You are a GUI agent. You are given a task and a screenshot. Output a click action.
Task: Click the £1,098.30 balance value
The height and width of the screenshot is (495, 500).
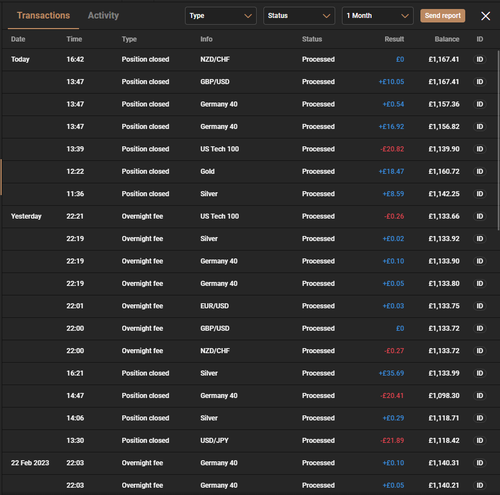[444, 396]
